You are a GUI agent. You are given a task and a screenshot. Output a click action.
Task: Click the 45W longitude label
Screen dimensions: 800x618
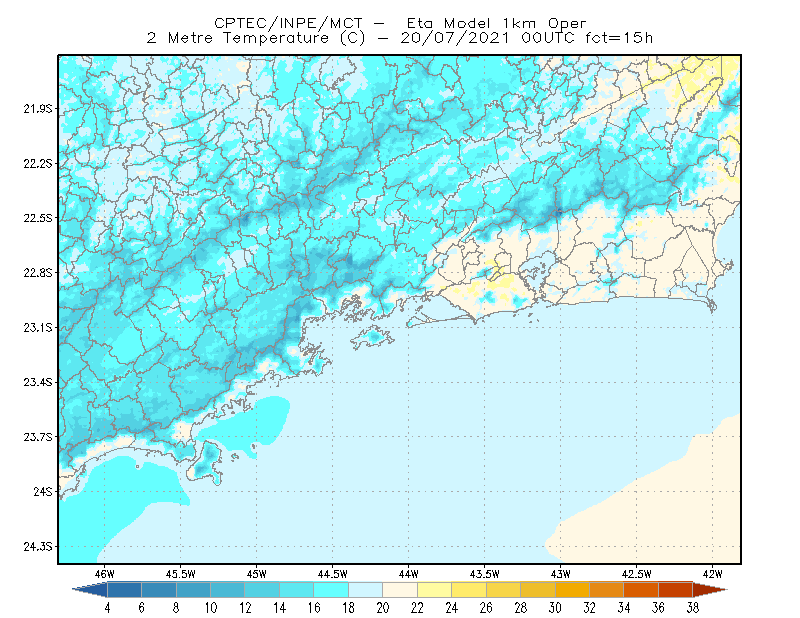(x=257, y=574)
